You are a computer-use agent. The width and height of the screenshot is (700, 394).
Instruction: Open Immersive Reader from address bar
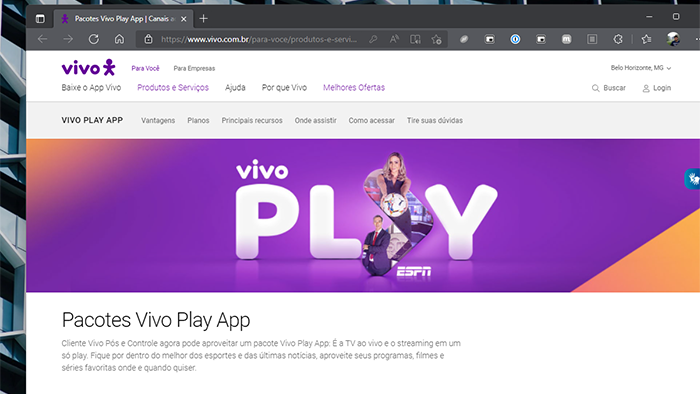415,39
